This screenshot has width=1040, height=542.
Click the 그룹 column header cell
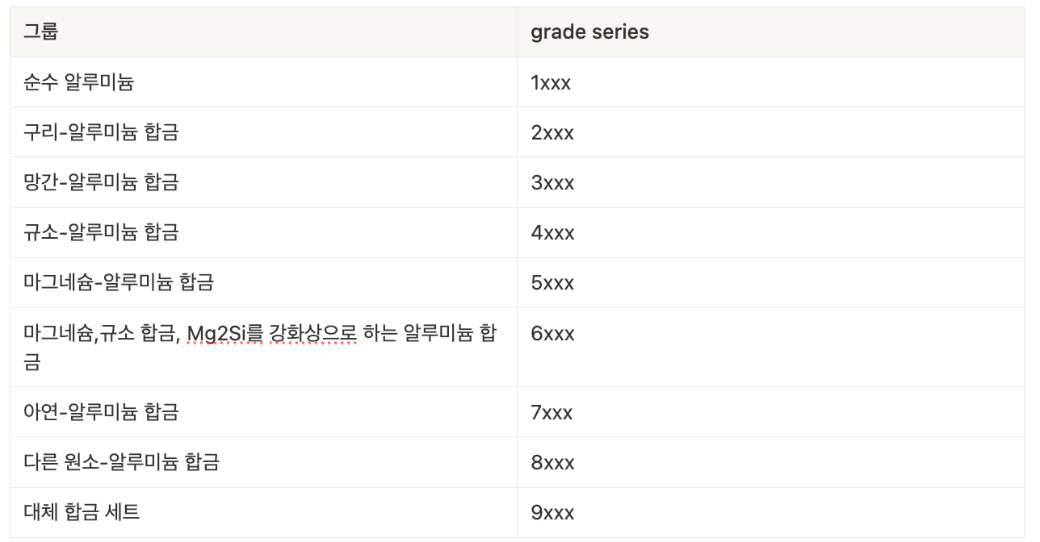tap(263, 31)
